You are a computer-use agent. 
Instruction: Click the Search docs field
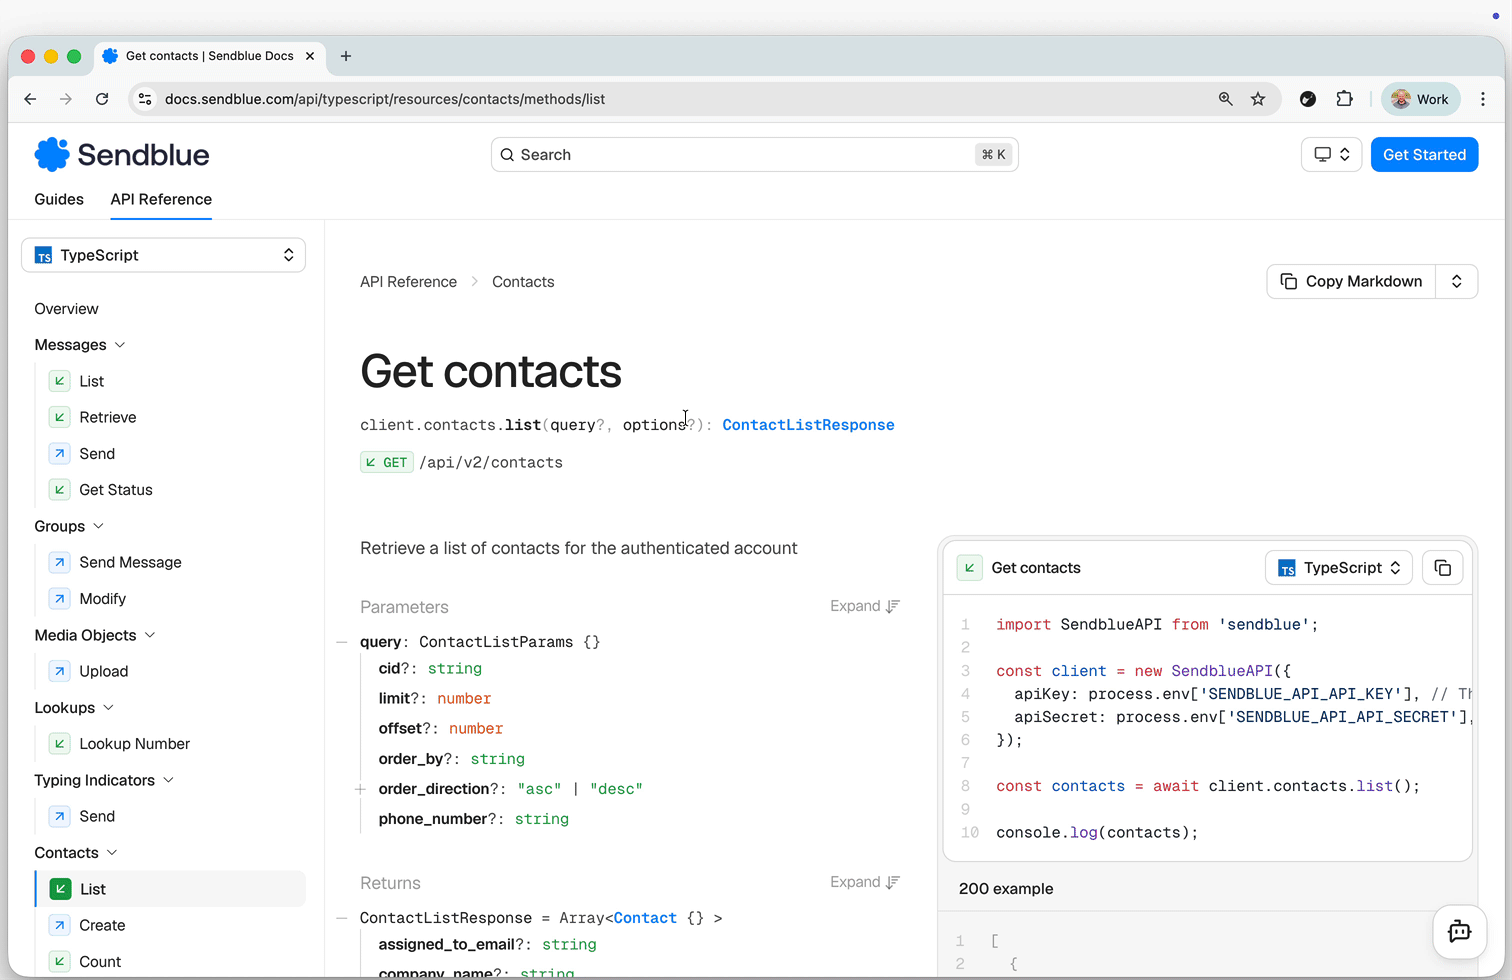tap(755, 155)
